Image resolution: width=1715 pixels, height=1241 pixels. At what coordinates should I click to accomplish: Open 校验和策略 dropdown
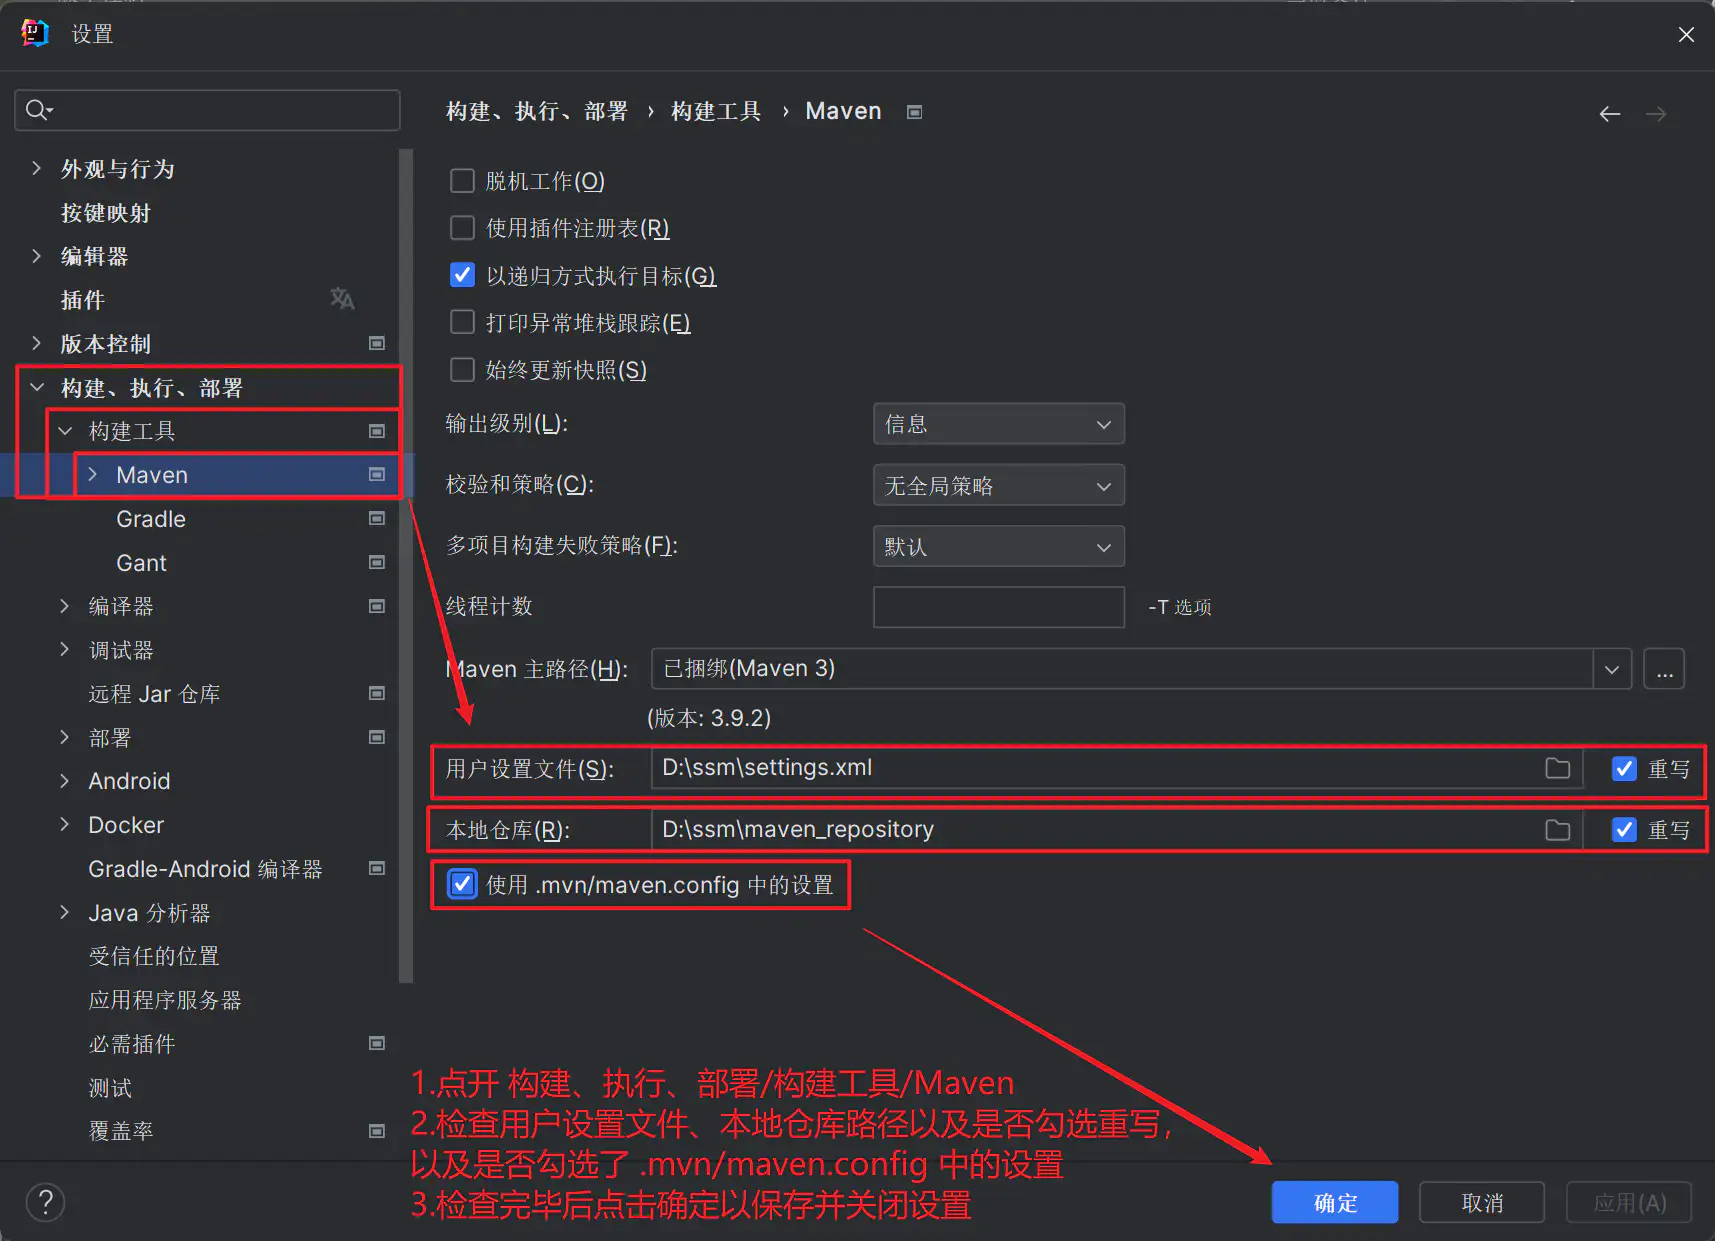coord(999,485)
